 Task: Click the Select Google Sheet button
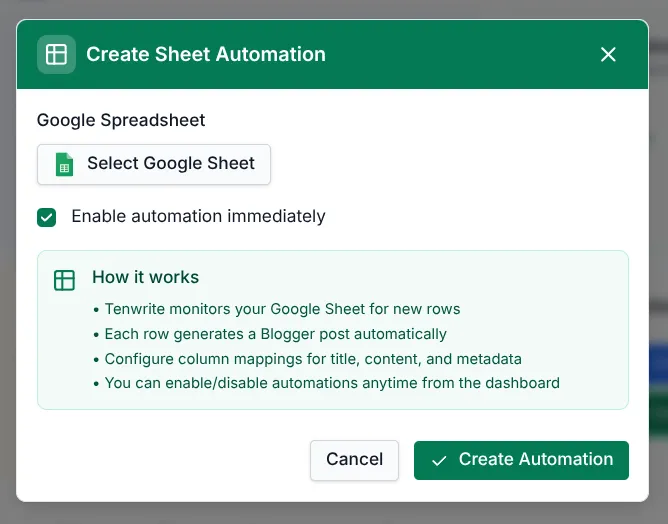click(154, 164)
